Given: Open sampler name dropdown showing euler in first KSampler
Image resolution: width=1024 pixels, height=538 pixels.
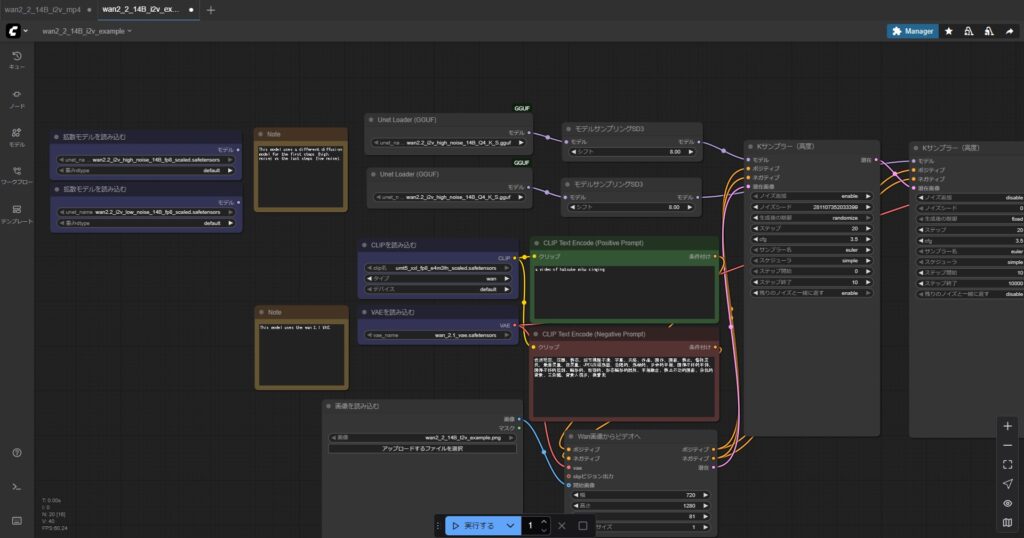Looking at the screenshot, I should pos(812,250).
